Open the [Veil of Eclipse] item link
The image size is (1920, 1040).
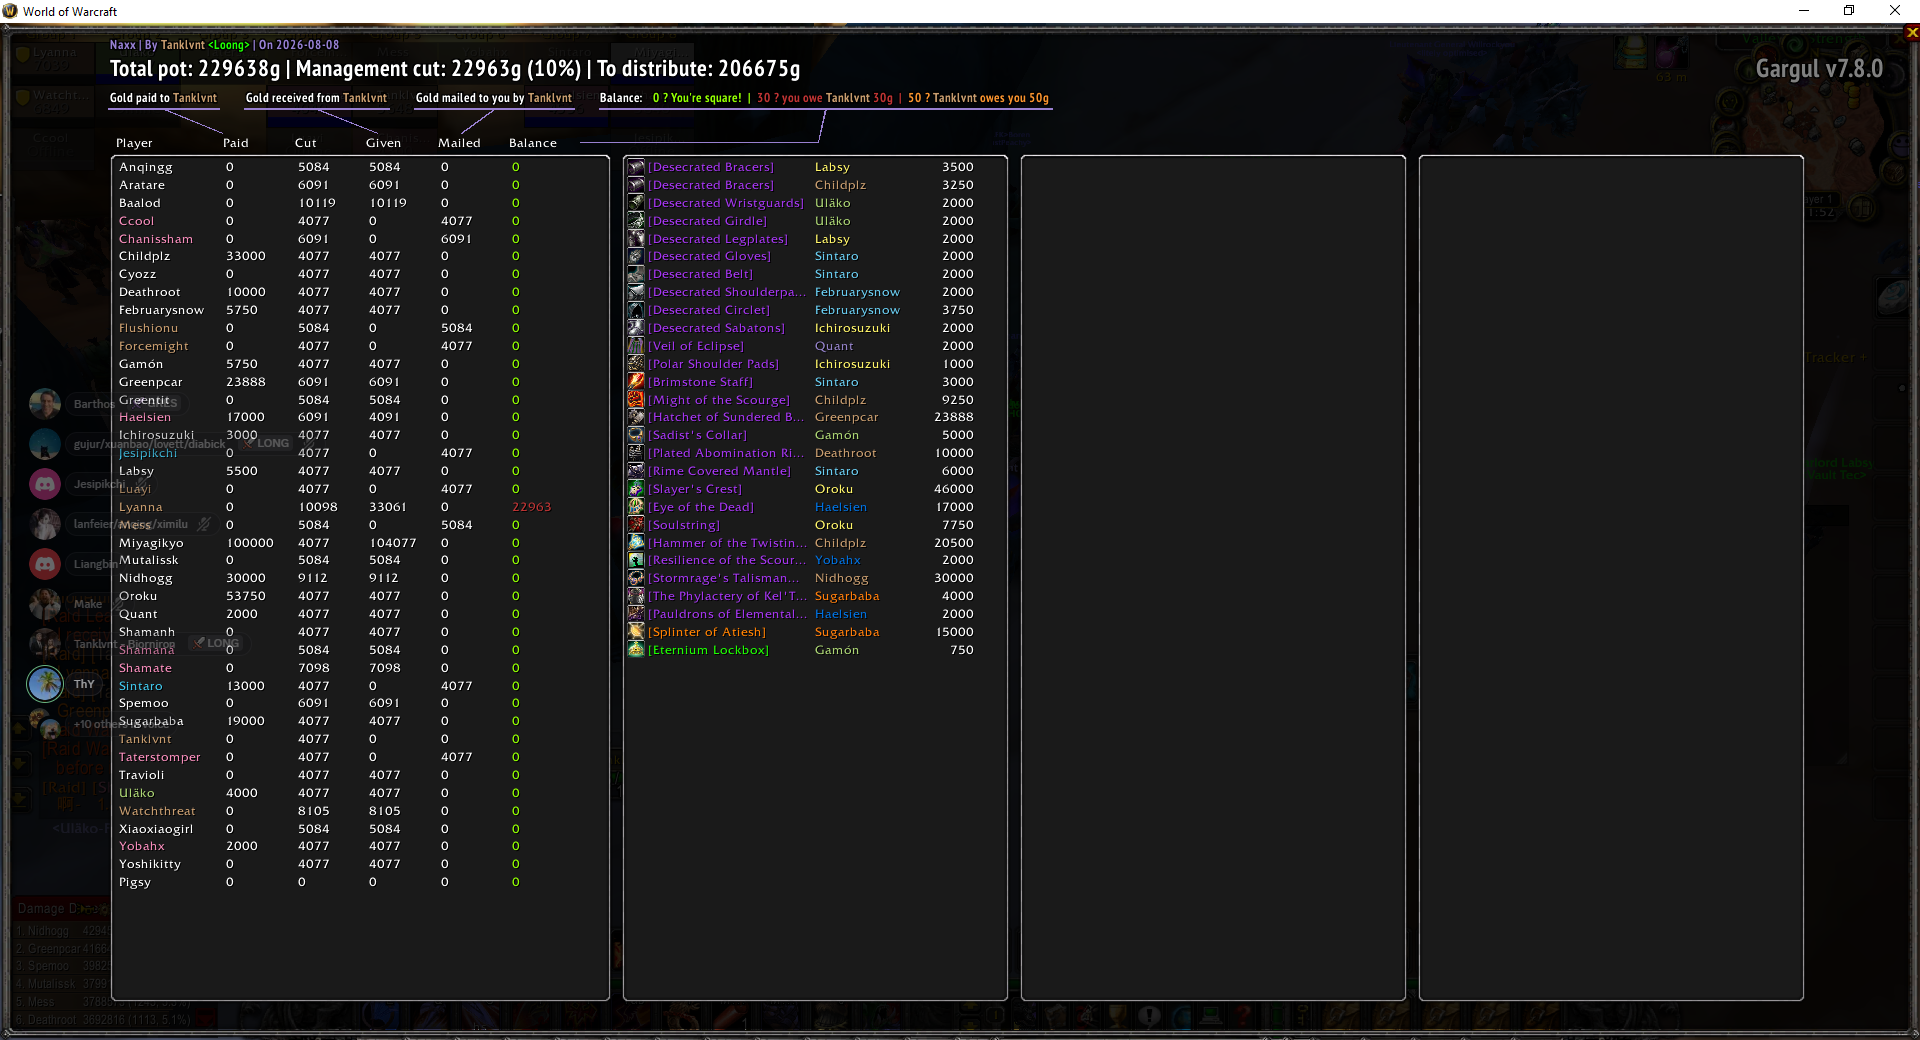[x=696, y=346]
